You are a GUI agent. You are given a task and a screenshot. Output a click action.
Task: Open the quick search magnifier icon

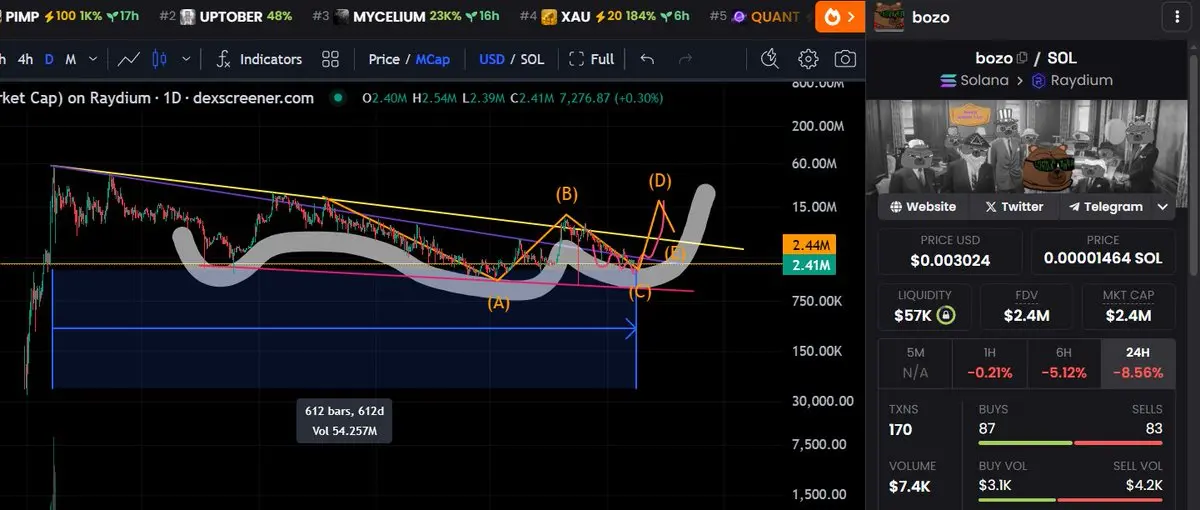click(769, 59)
